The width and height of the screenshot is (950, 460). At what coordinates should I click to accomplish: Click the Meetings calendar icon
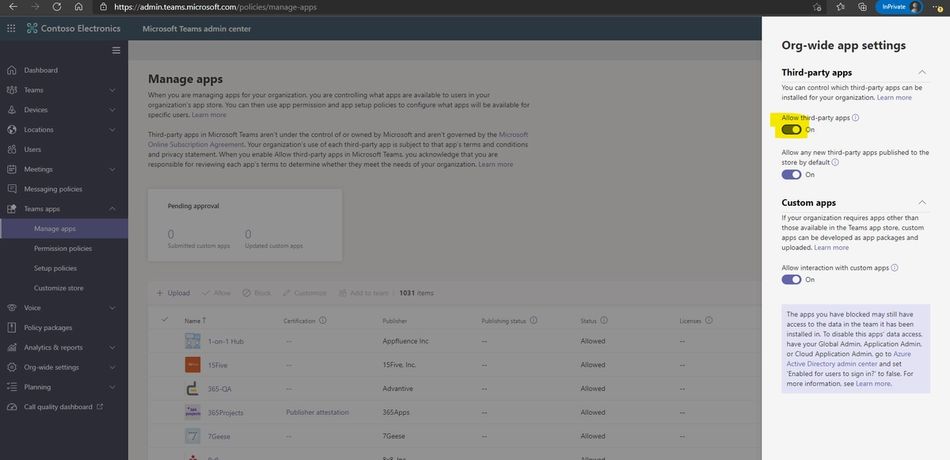pyautogui.click(x=11, y=169)
